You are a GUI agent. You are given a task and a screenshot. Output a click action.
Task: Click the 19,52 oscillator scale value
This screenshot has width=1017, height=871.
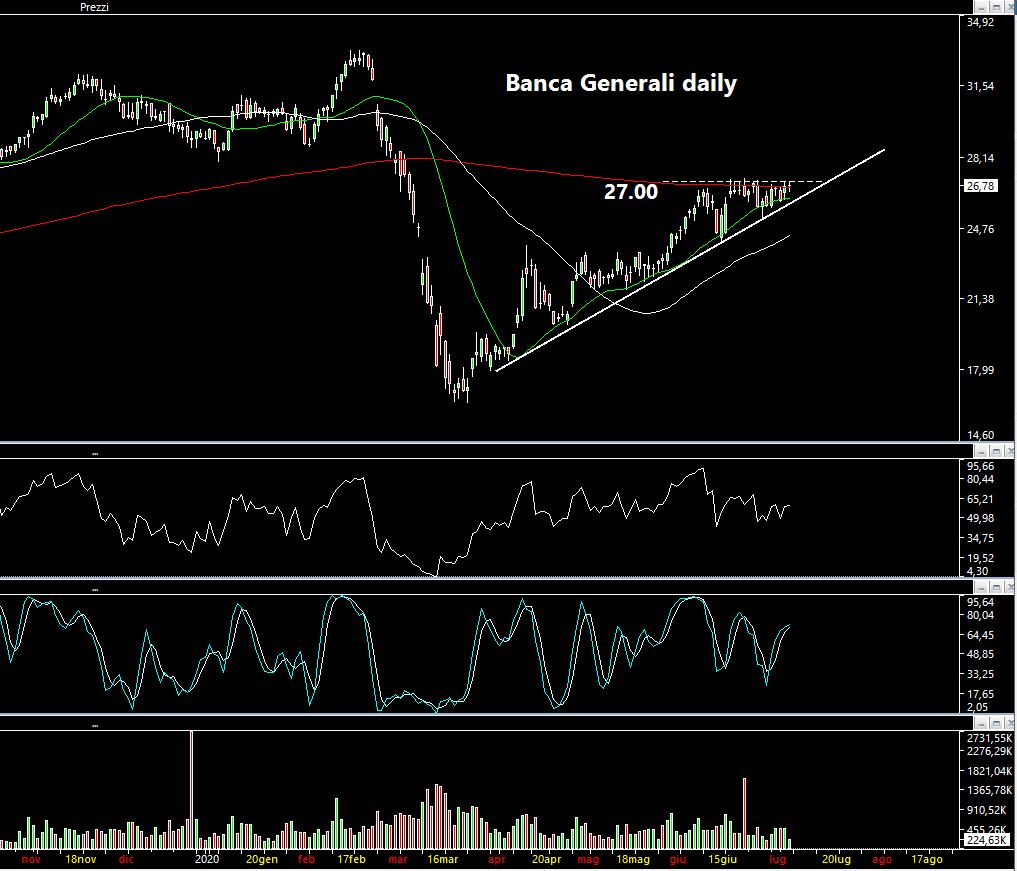click(x=980, y=558)
